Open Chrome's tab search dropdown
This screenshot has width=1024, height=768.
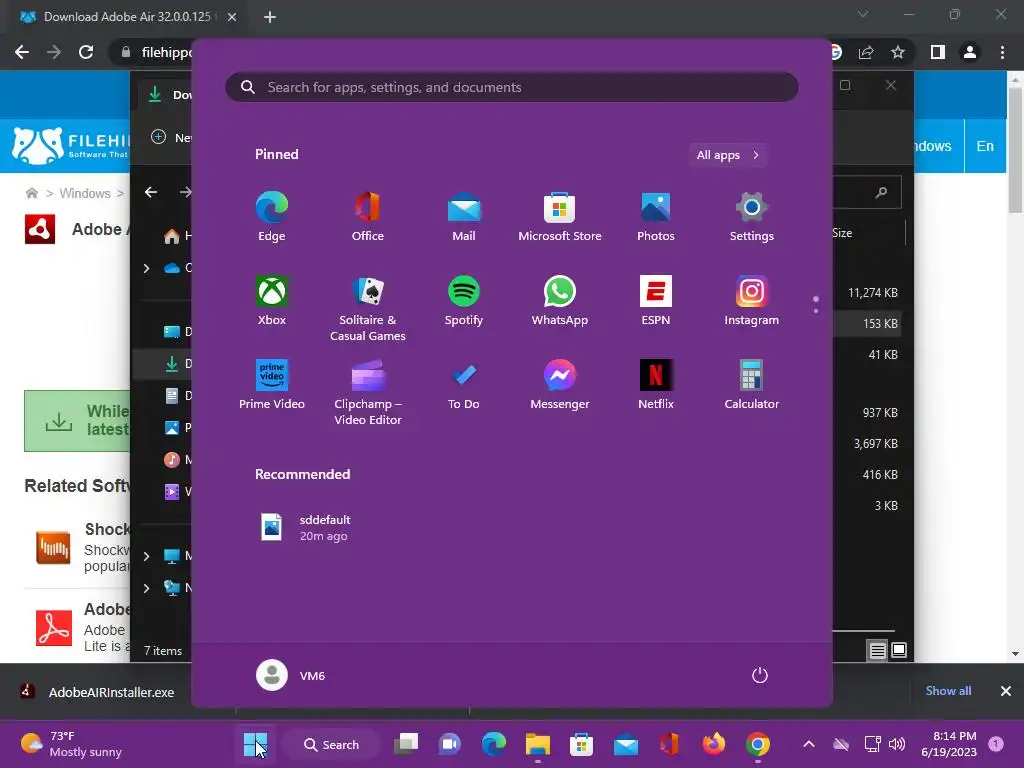coord(863,14)
